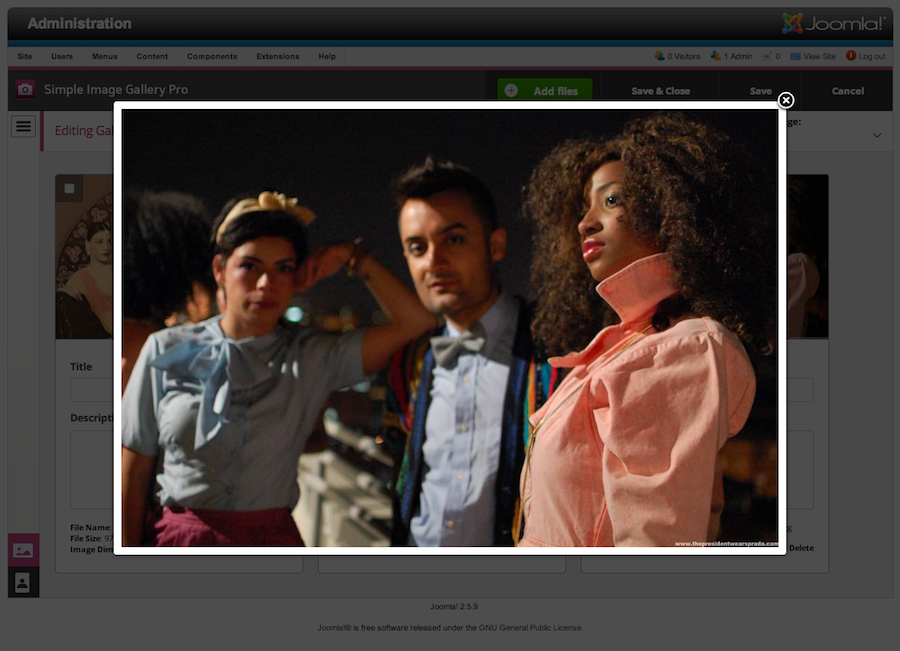Close the image lightbox preview
900x651 pixels.
tap(786, 100)
